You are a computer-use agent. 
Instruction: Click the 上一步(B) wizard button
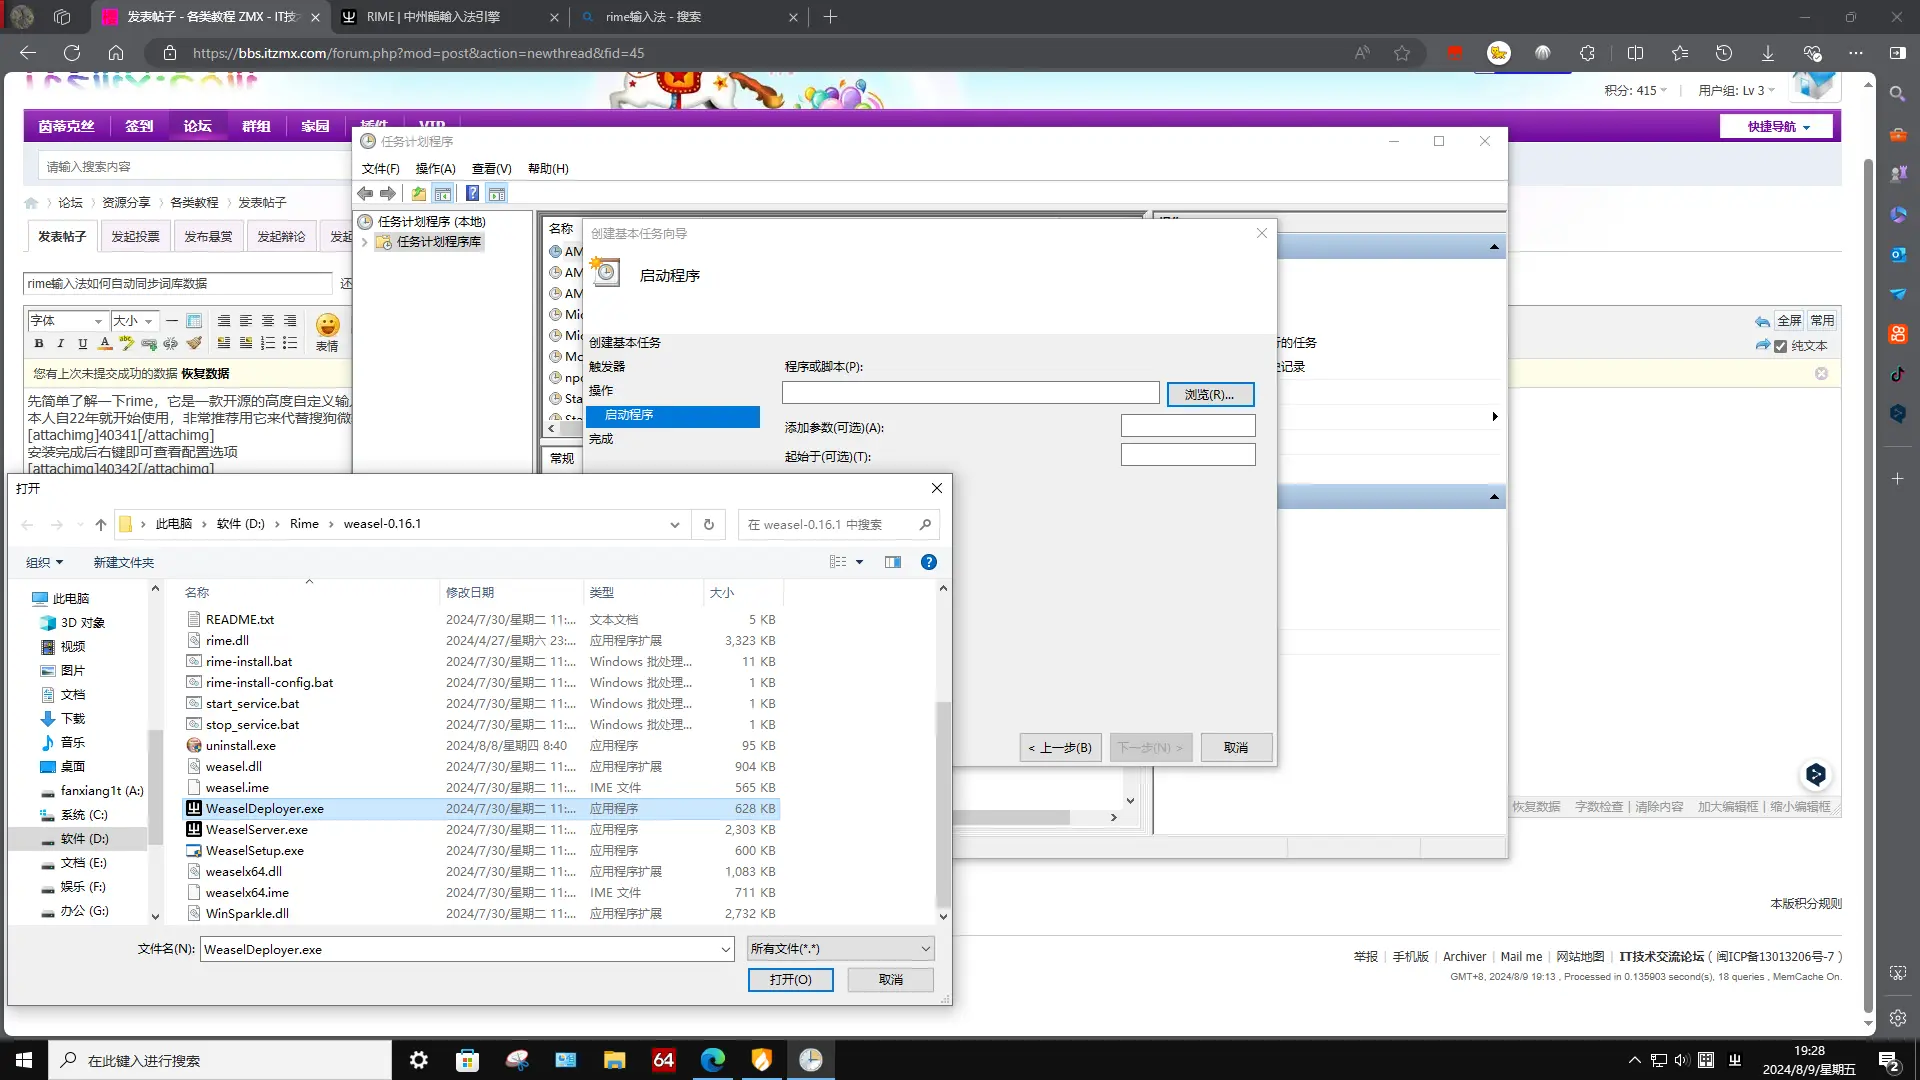pos(1060,748)
